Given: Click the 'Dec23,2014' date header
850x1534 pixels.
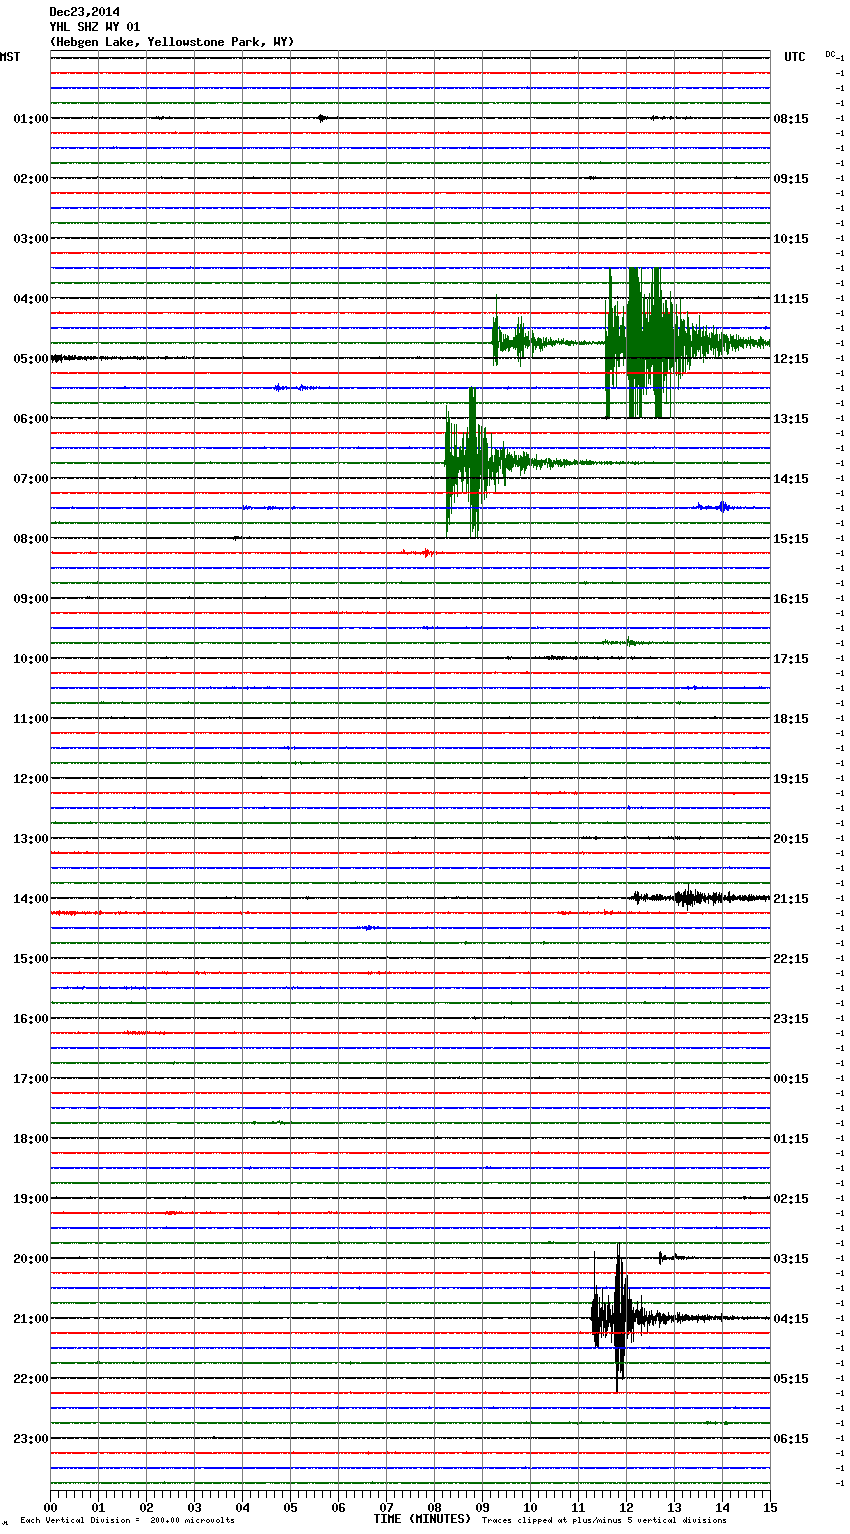Looking at the screenshot, I should click(84, 12).
